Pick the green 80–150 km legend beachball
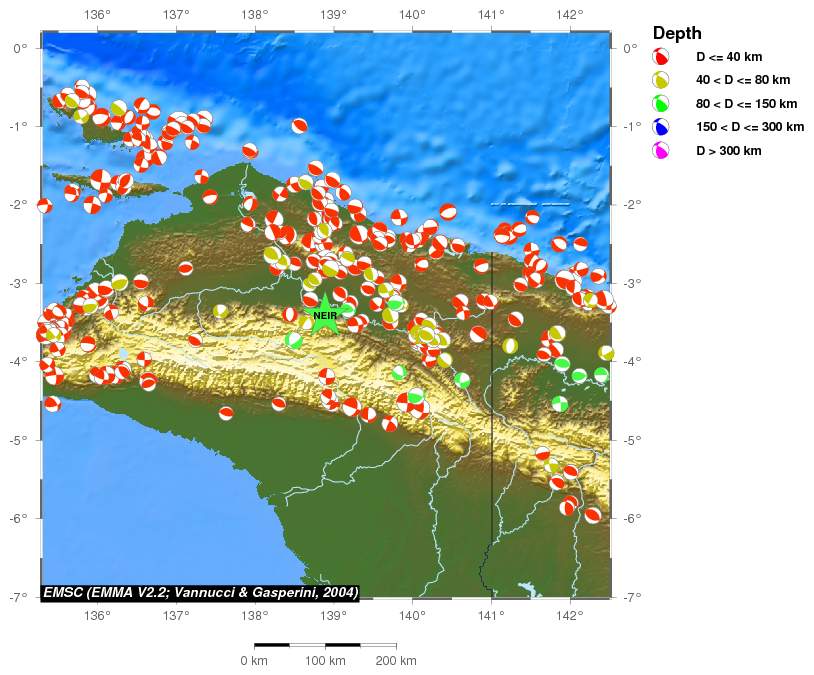Screen dimensions: 814x675 coord(661,103)
